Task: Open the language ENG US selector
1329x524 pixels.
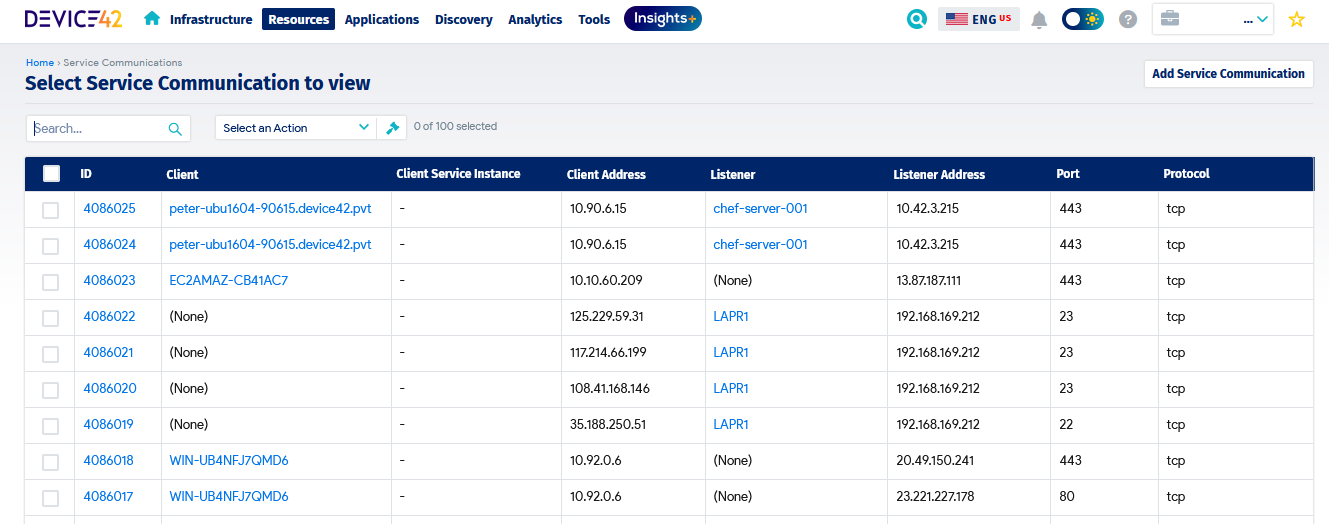Action: [978, 19]
